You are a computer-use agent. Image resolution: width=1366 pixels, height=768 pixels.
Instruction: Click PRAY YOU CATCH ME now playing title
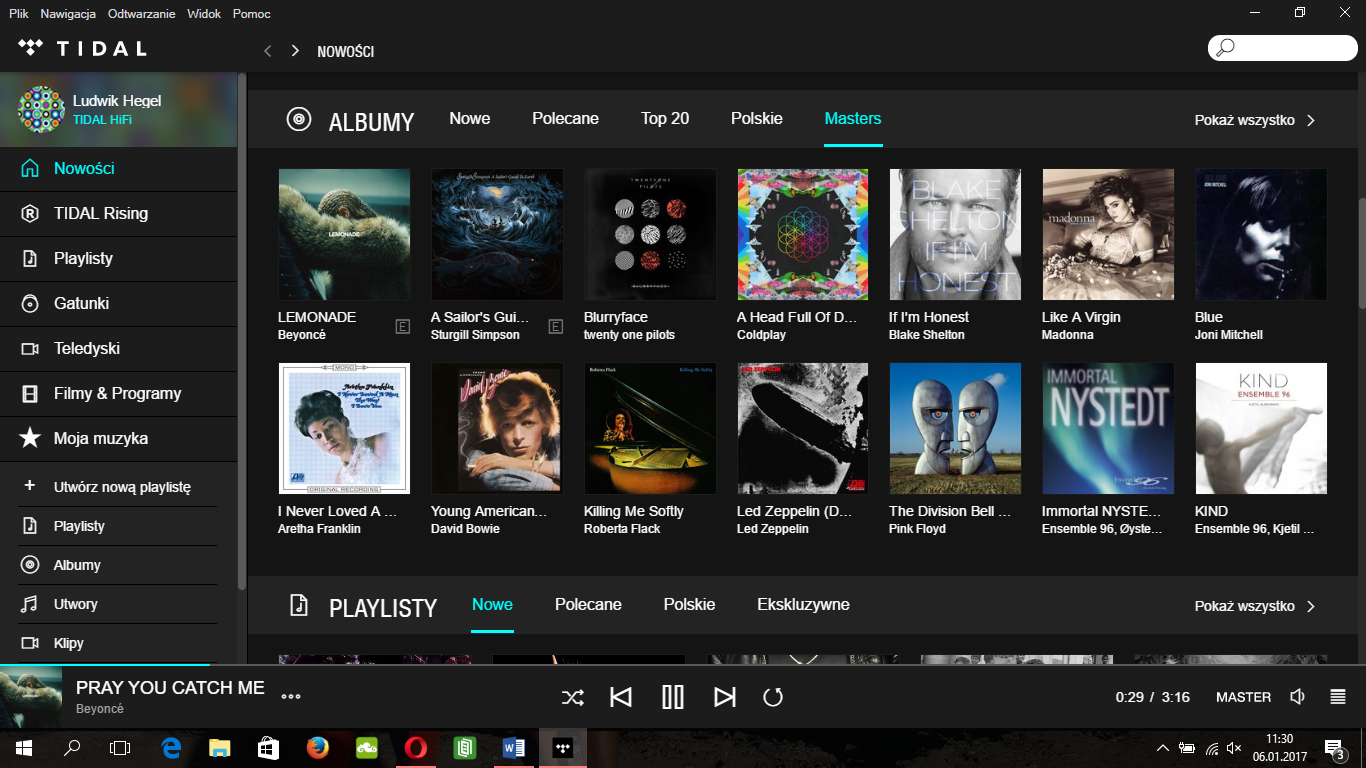point(170,687)
